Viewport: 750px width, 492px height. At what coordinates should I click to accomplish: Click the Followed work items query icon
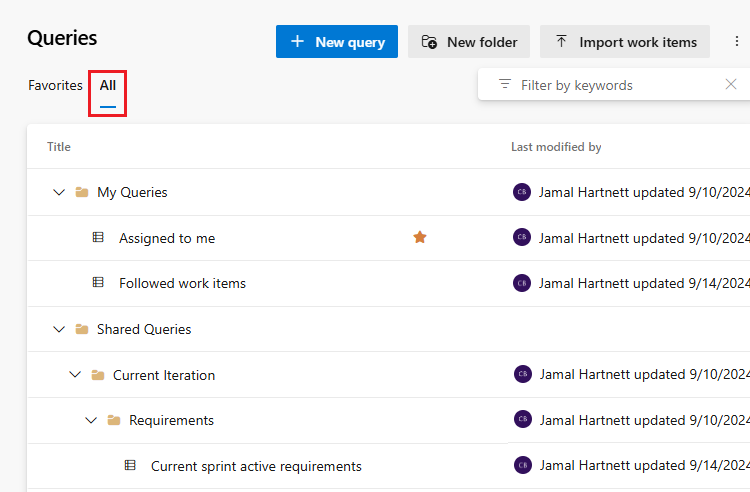[x=98, y=283]
